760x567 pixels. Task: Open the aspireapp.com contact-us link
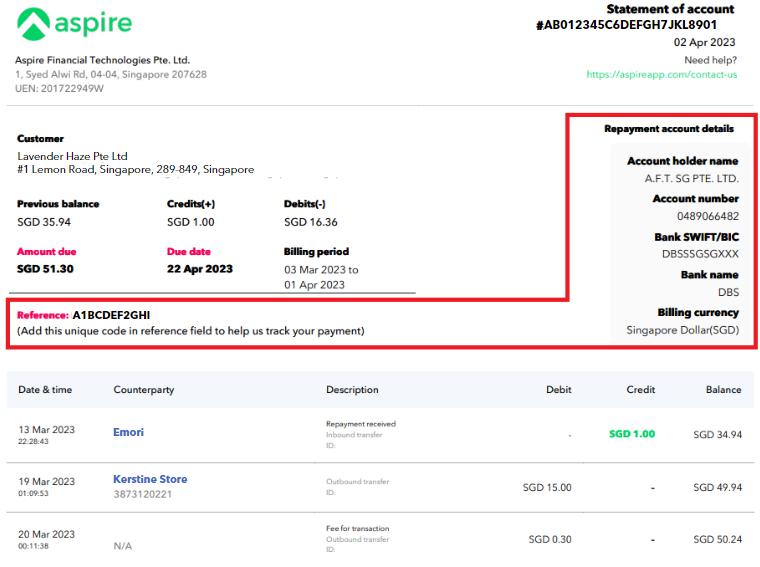point(662,75)
